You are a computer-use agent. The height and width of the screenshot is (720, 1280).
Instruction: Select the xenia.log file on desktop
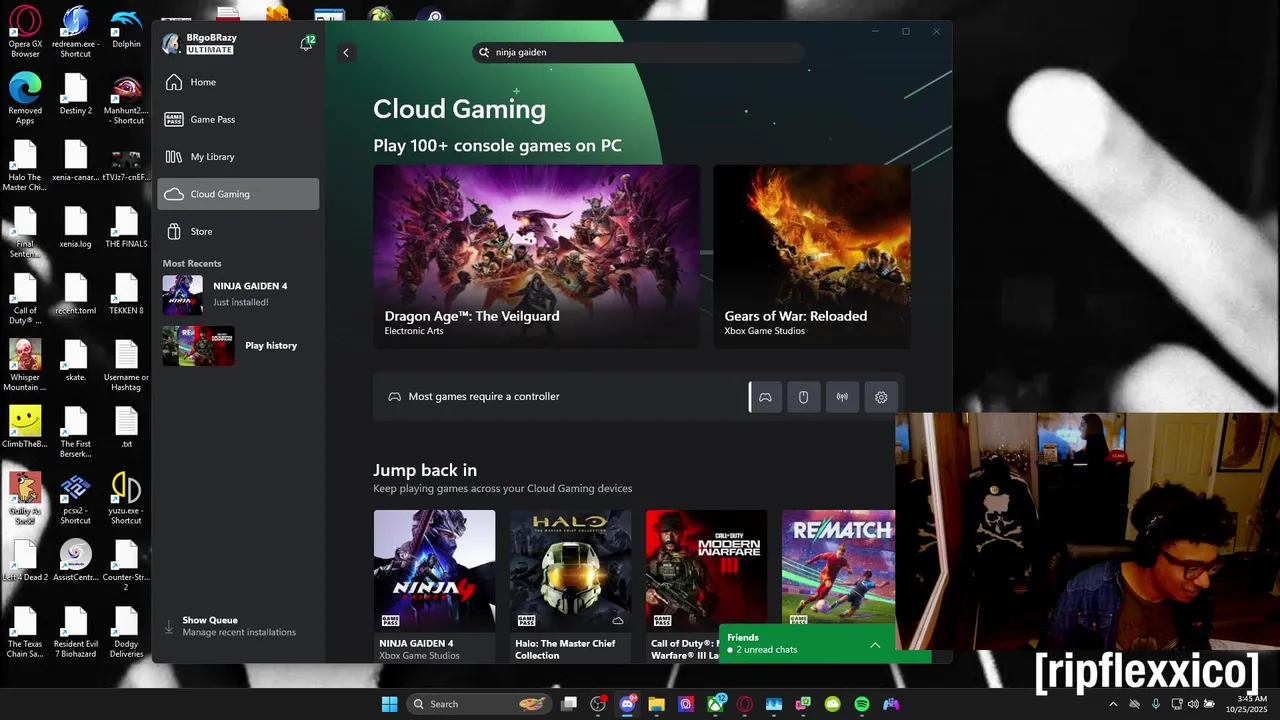pyautogui.click(x=76, y=227)
